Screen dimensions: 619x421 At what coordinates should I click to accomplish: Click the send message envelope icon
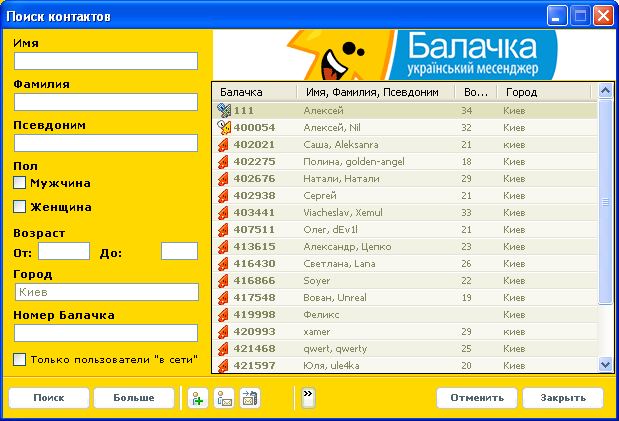[223, 398]
